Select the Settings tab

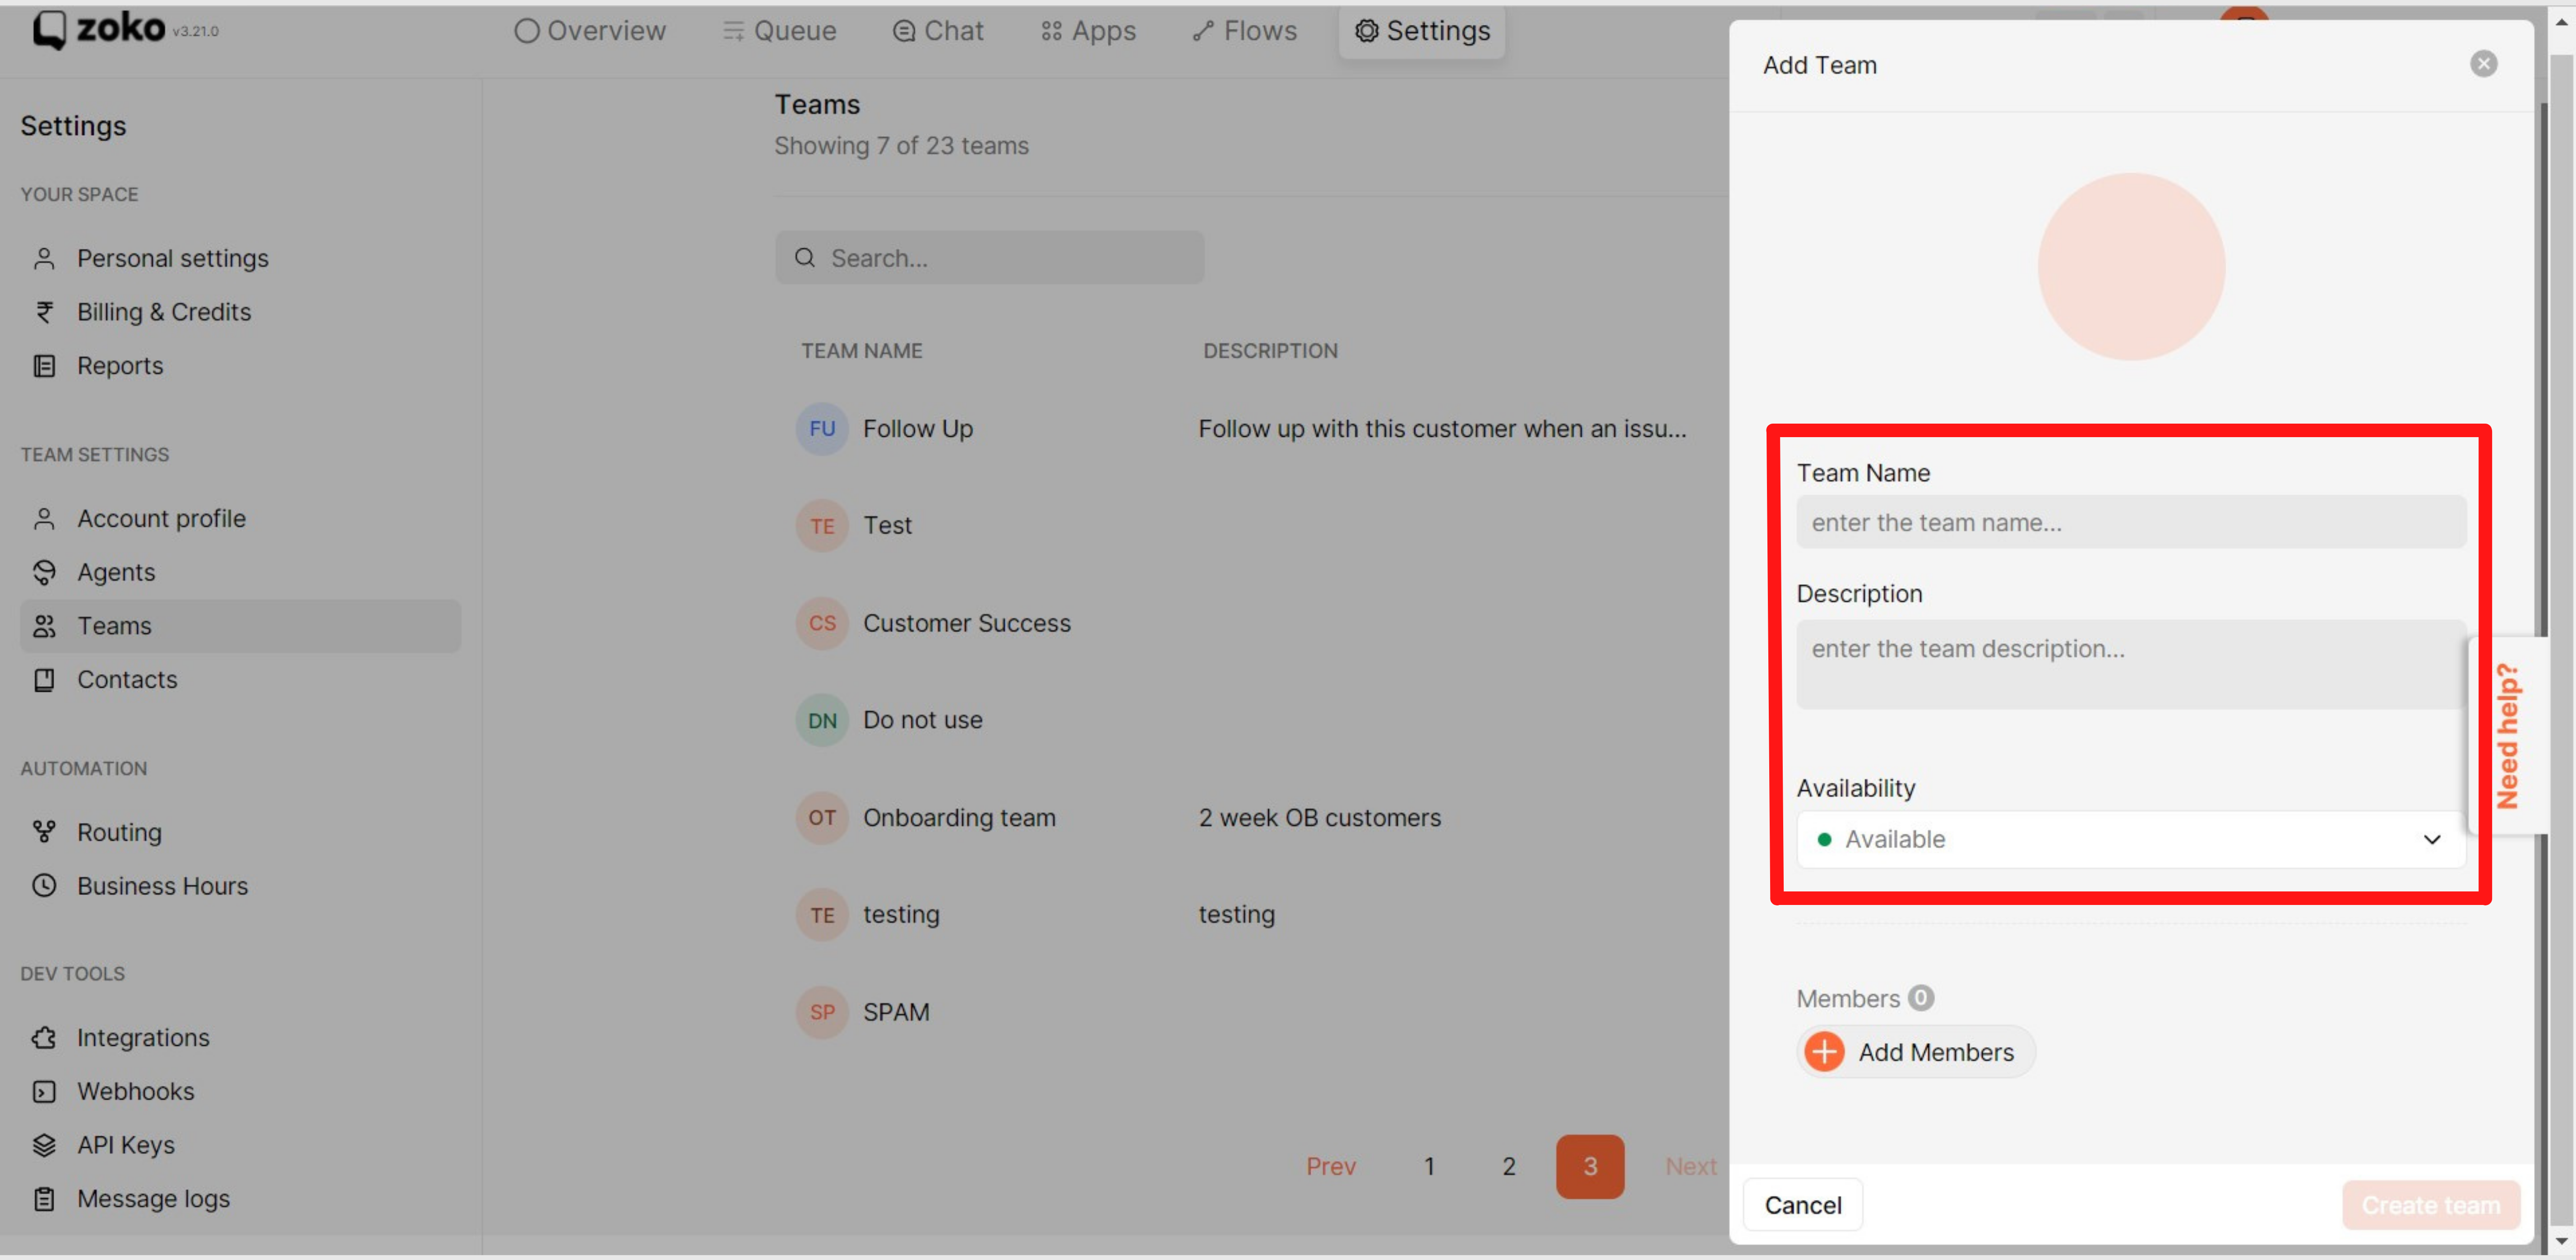tap(1422, 31)
